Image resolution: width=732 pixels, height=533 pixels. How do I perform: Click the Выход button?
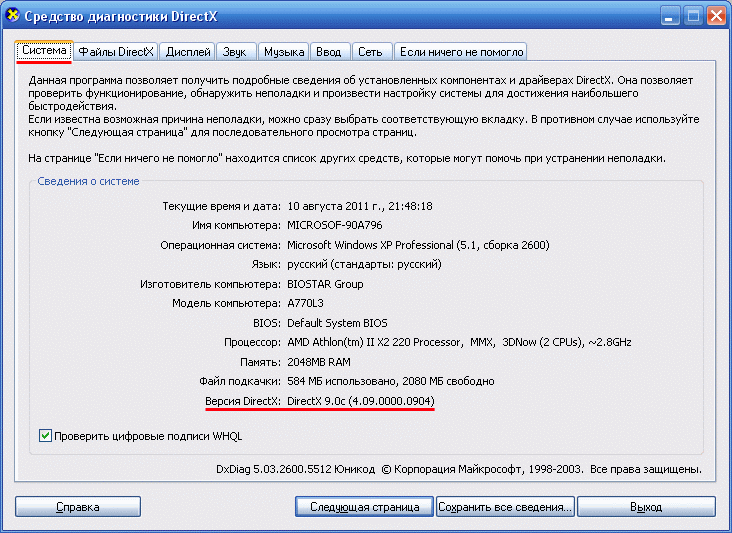tap(646, 507)
